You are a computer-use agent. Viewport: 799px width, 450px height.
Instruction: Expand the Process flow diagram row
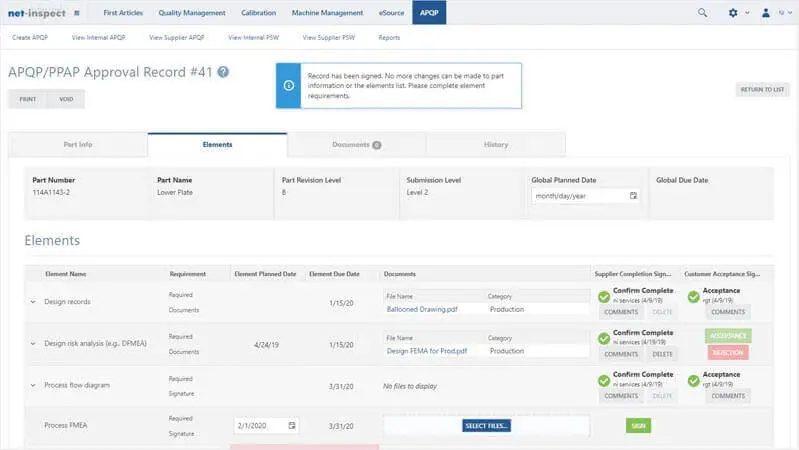click(32, 385)
